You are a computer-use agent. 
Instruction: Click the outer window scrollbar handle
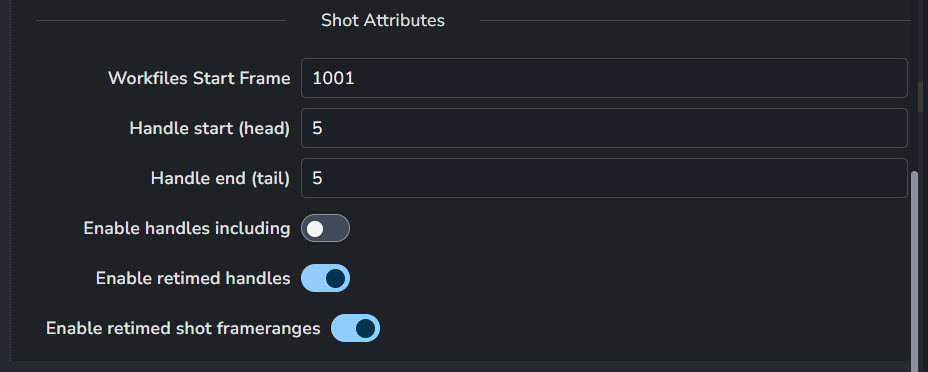[x=920, y=97]
